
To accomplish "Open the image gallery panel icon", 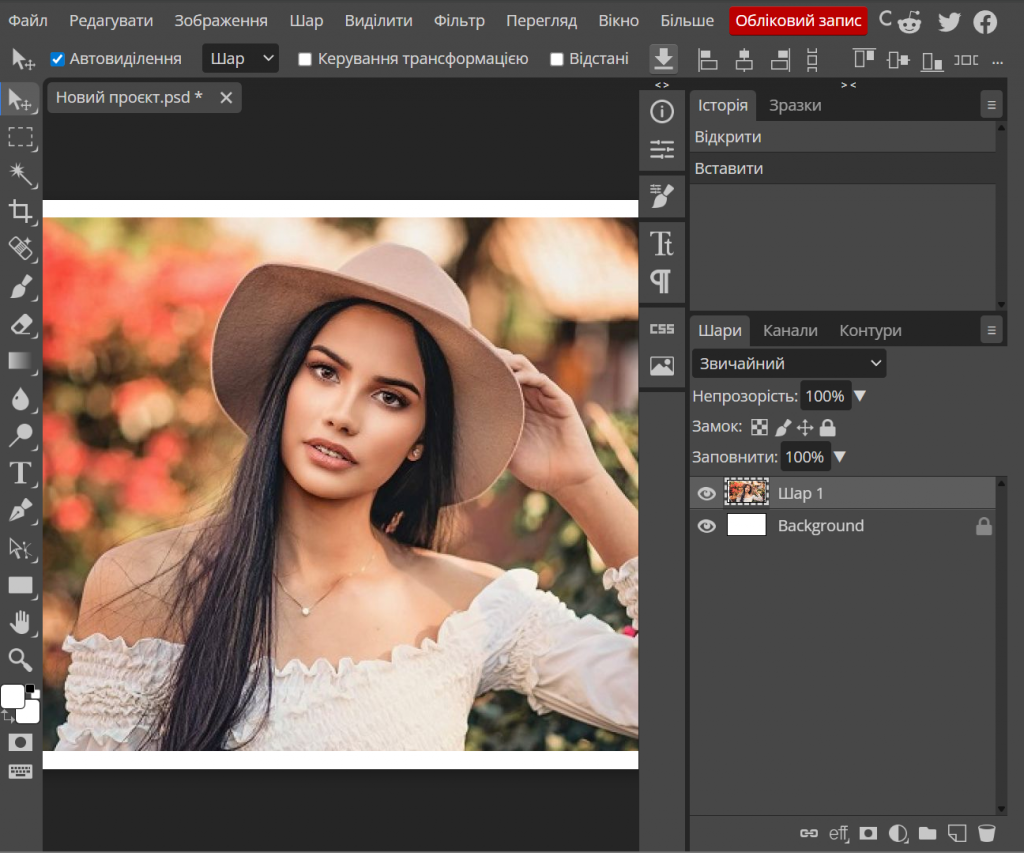I will click(662, 366).
